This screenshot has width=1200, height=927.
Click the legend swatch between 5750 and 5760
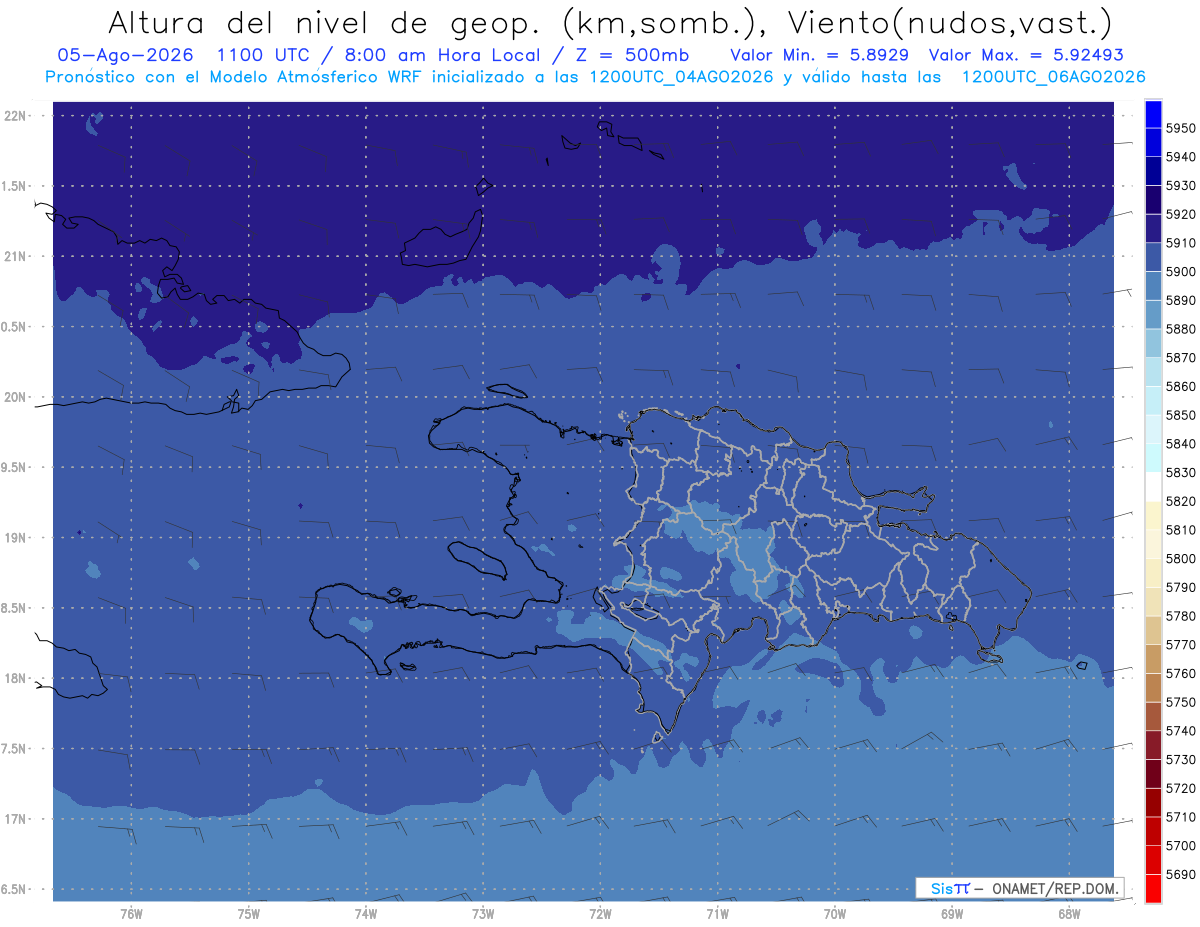point(1153,688)
